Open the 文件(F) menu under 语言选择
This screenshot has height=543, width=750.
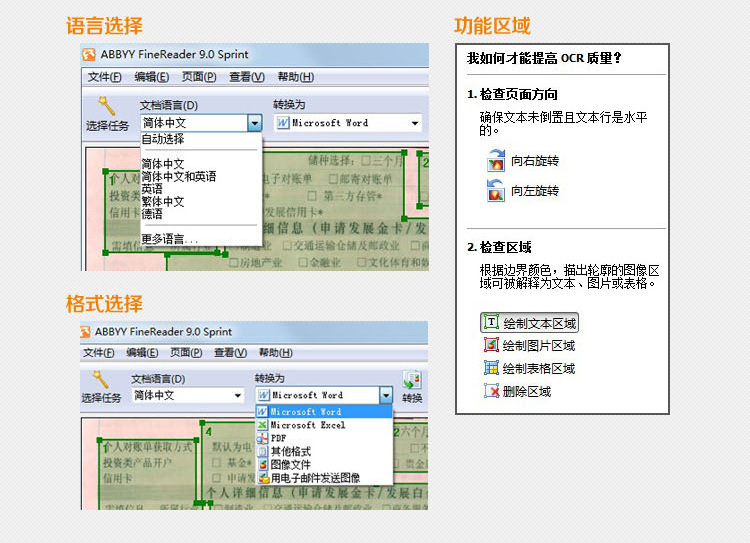click(104, 77)
